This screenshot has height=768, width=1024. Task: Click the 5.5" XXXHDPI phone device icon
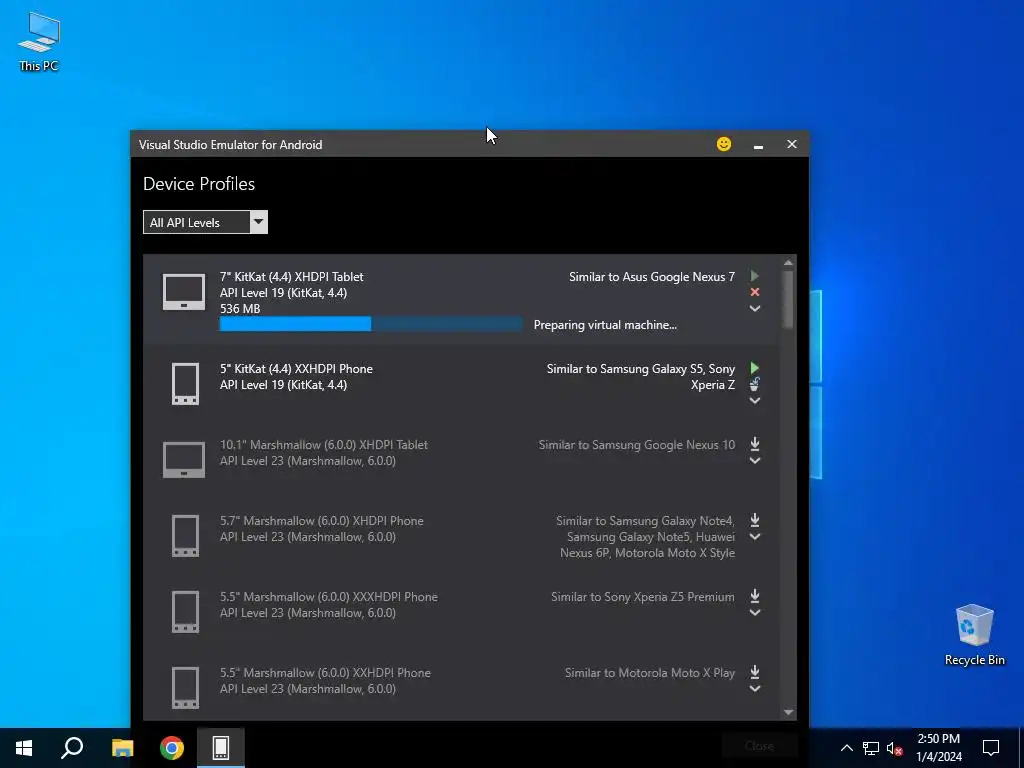[185, 612]
